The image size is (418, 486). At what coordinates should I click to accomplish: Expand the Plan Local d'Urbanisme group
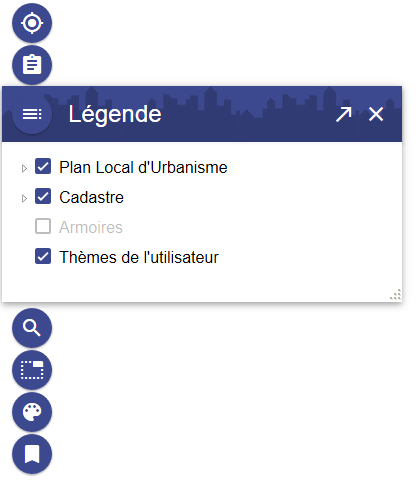[24, 168]
